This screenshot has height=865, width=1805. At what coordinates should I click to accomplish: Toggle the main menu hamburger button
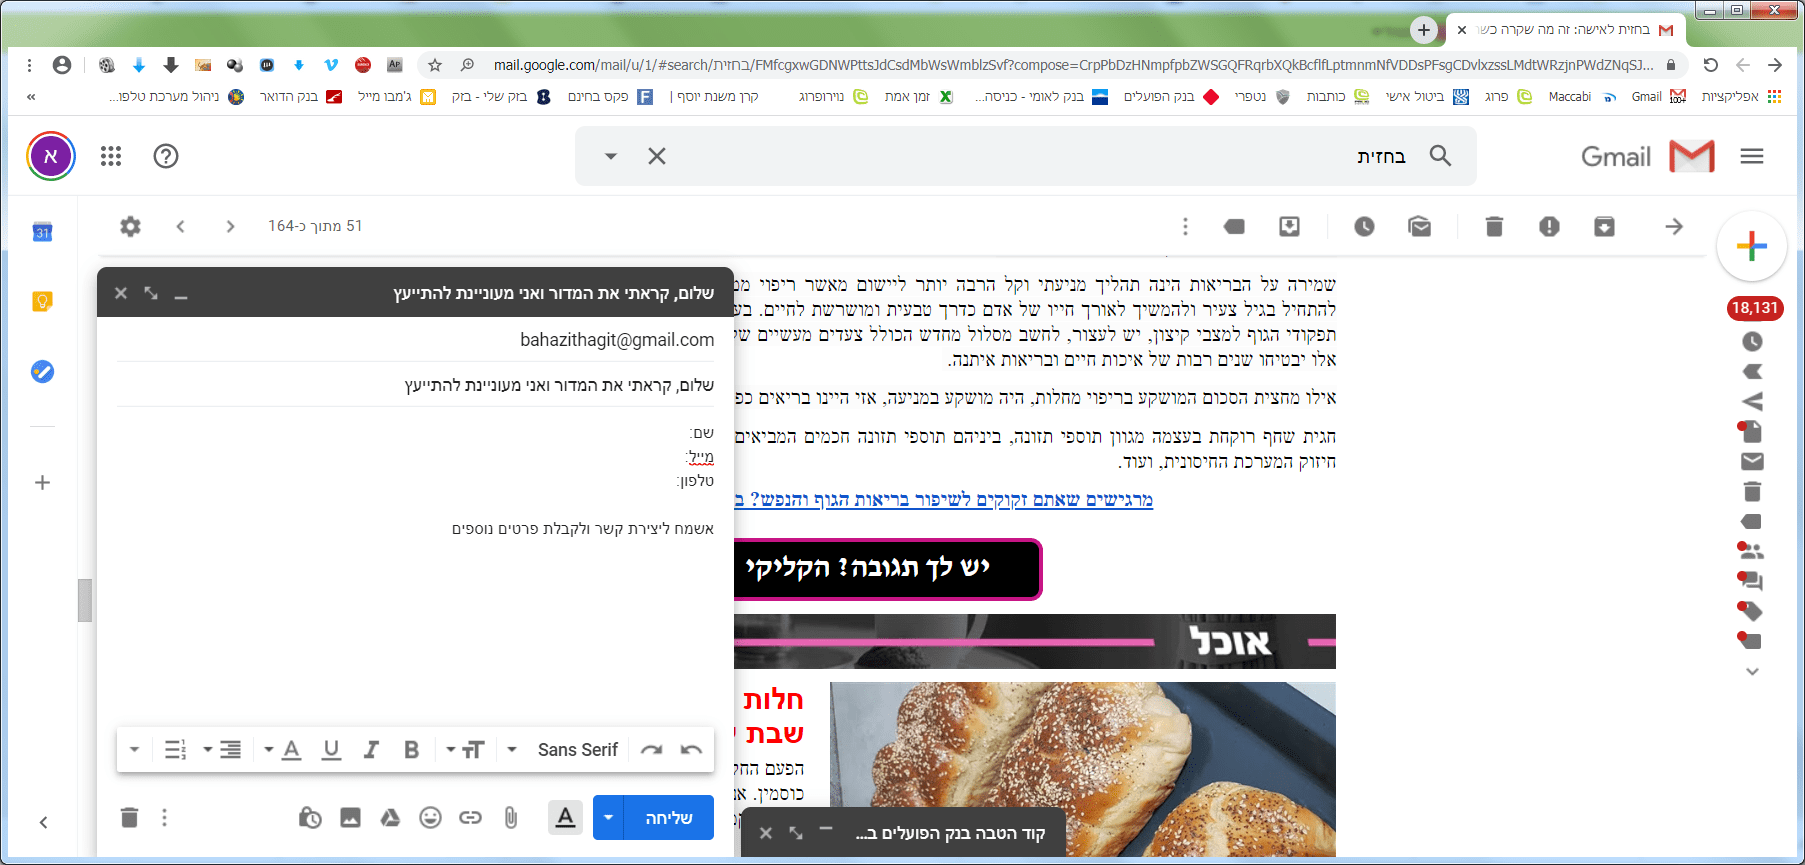pos(1752,156)
